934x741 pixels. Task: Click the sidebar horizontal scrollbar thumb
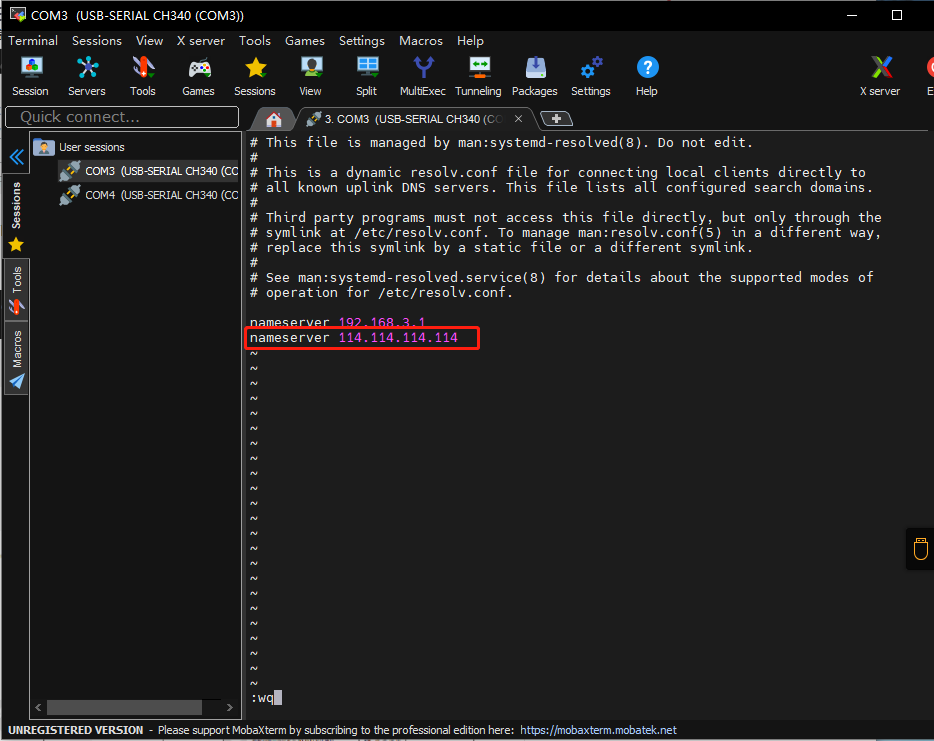coord(124,707)
